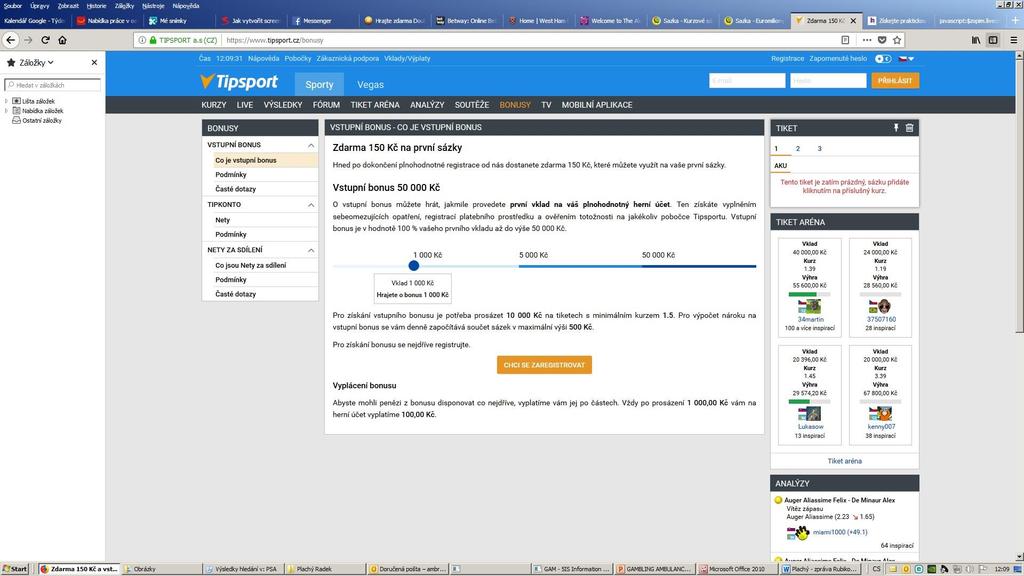Toggle the currency switch in header
1024x576 pixels.
(x=883, y=59)
